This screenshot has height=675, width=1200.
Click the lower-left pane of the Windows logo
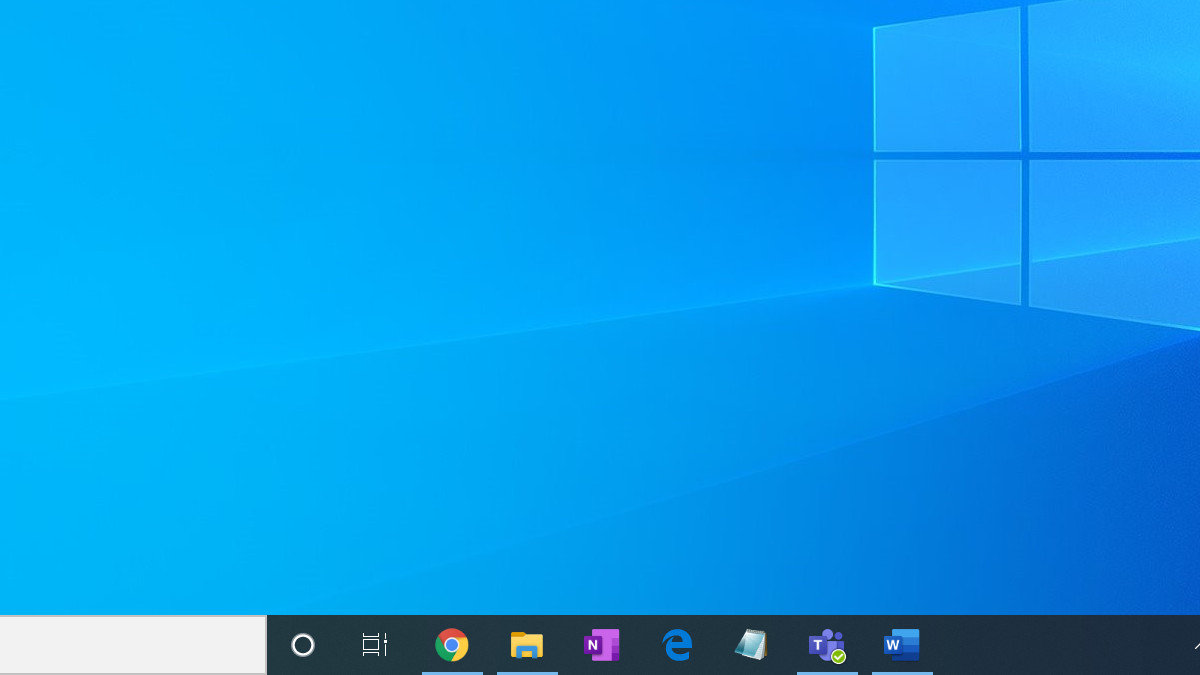(x=948, y=230)
